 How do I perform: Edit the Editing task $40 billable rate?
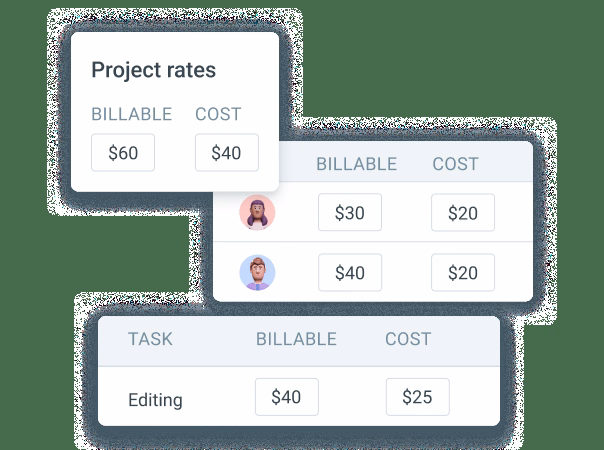[286, 397]
